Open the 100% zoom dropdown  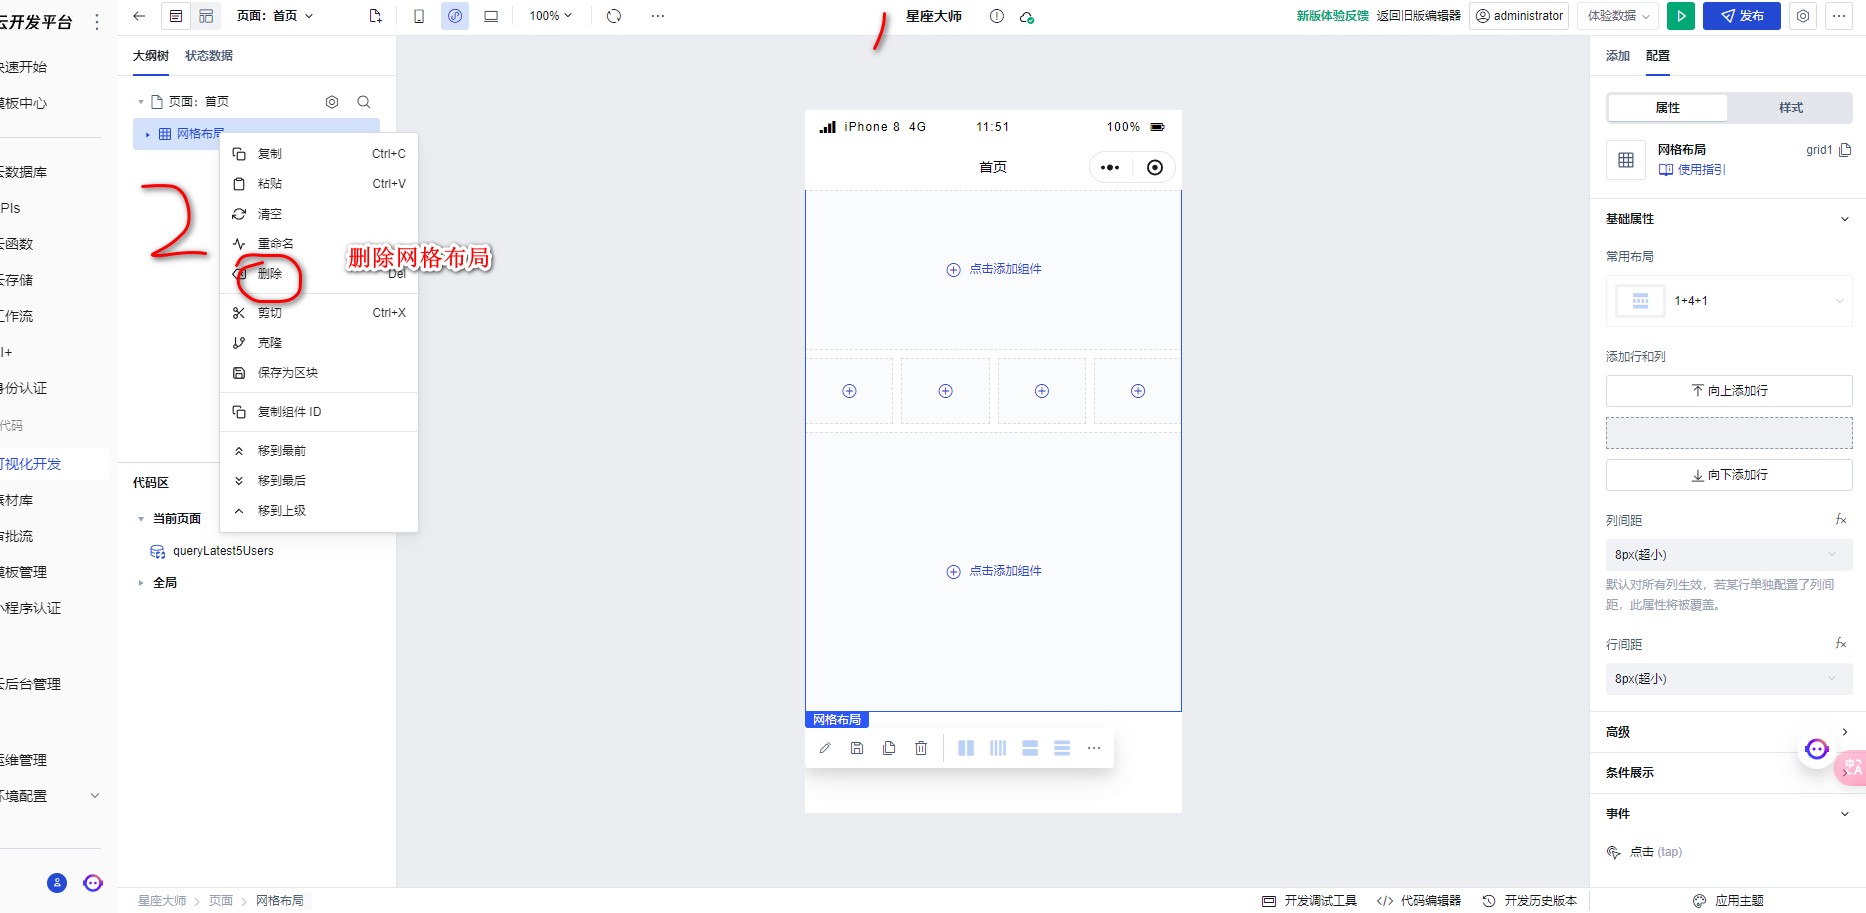(x=551, y=16)
